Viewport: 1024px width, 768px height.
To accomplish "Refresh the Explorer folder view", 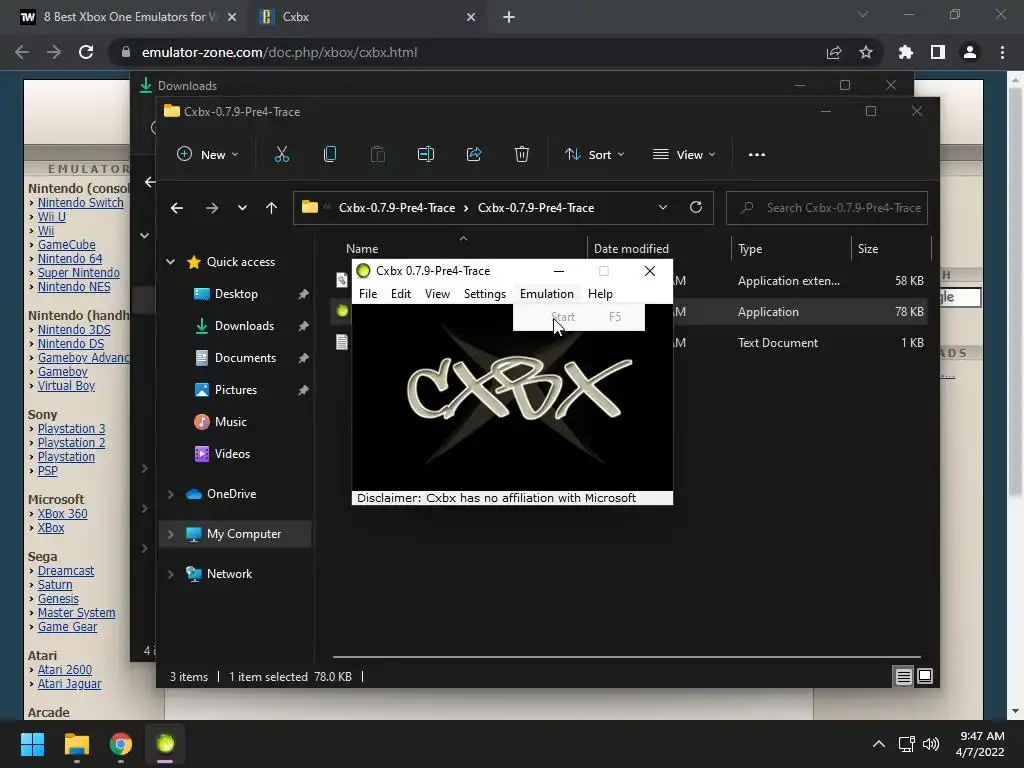I will tap(696, 208).
